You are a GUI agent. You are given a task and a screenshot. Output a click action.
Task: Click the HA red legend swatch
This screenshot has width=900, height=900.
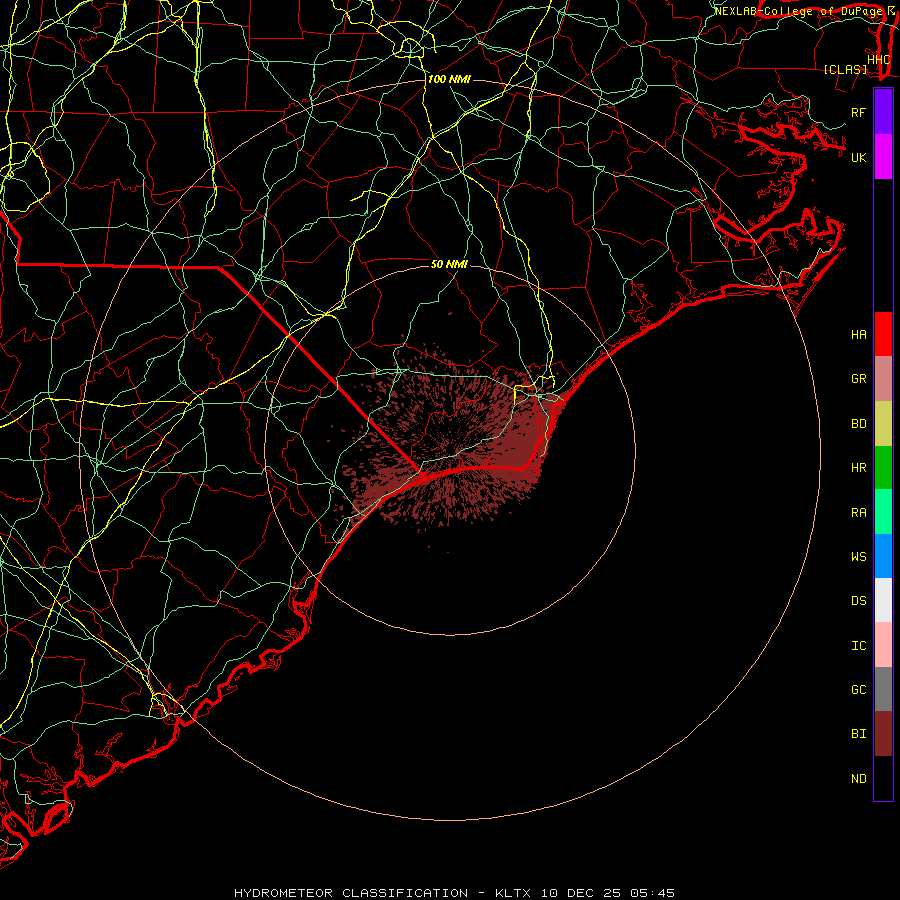click(883, 334)
